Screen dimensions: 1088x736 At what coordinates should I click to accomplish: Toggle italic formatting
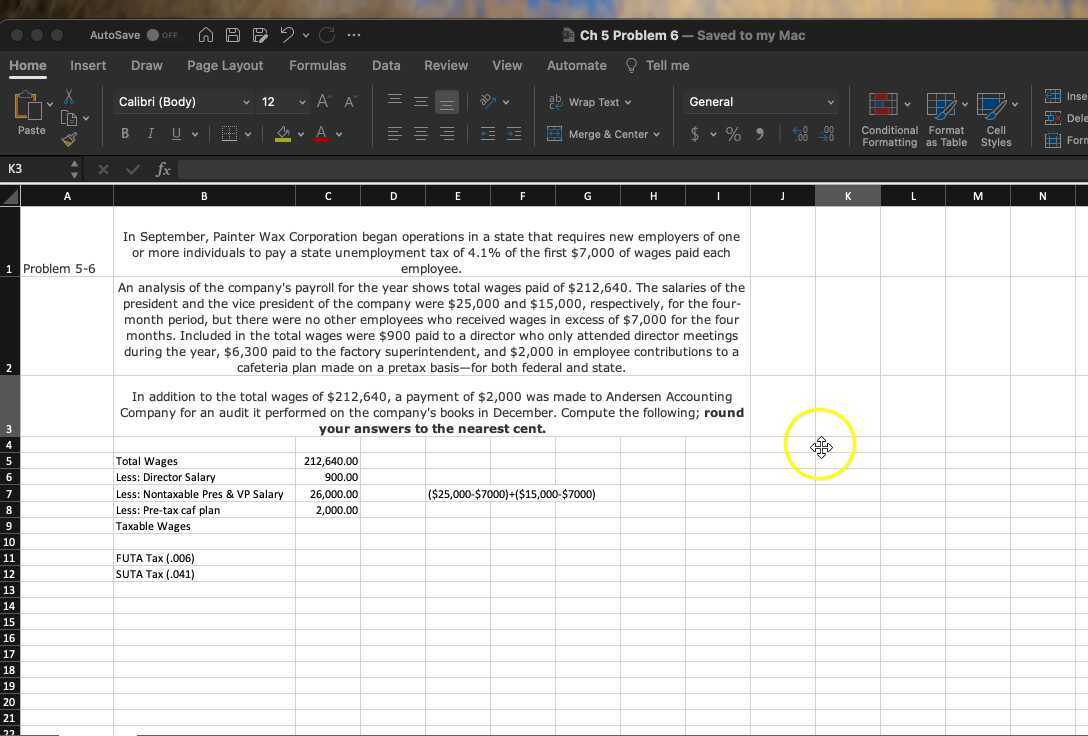151,134
